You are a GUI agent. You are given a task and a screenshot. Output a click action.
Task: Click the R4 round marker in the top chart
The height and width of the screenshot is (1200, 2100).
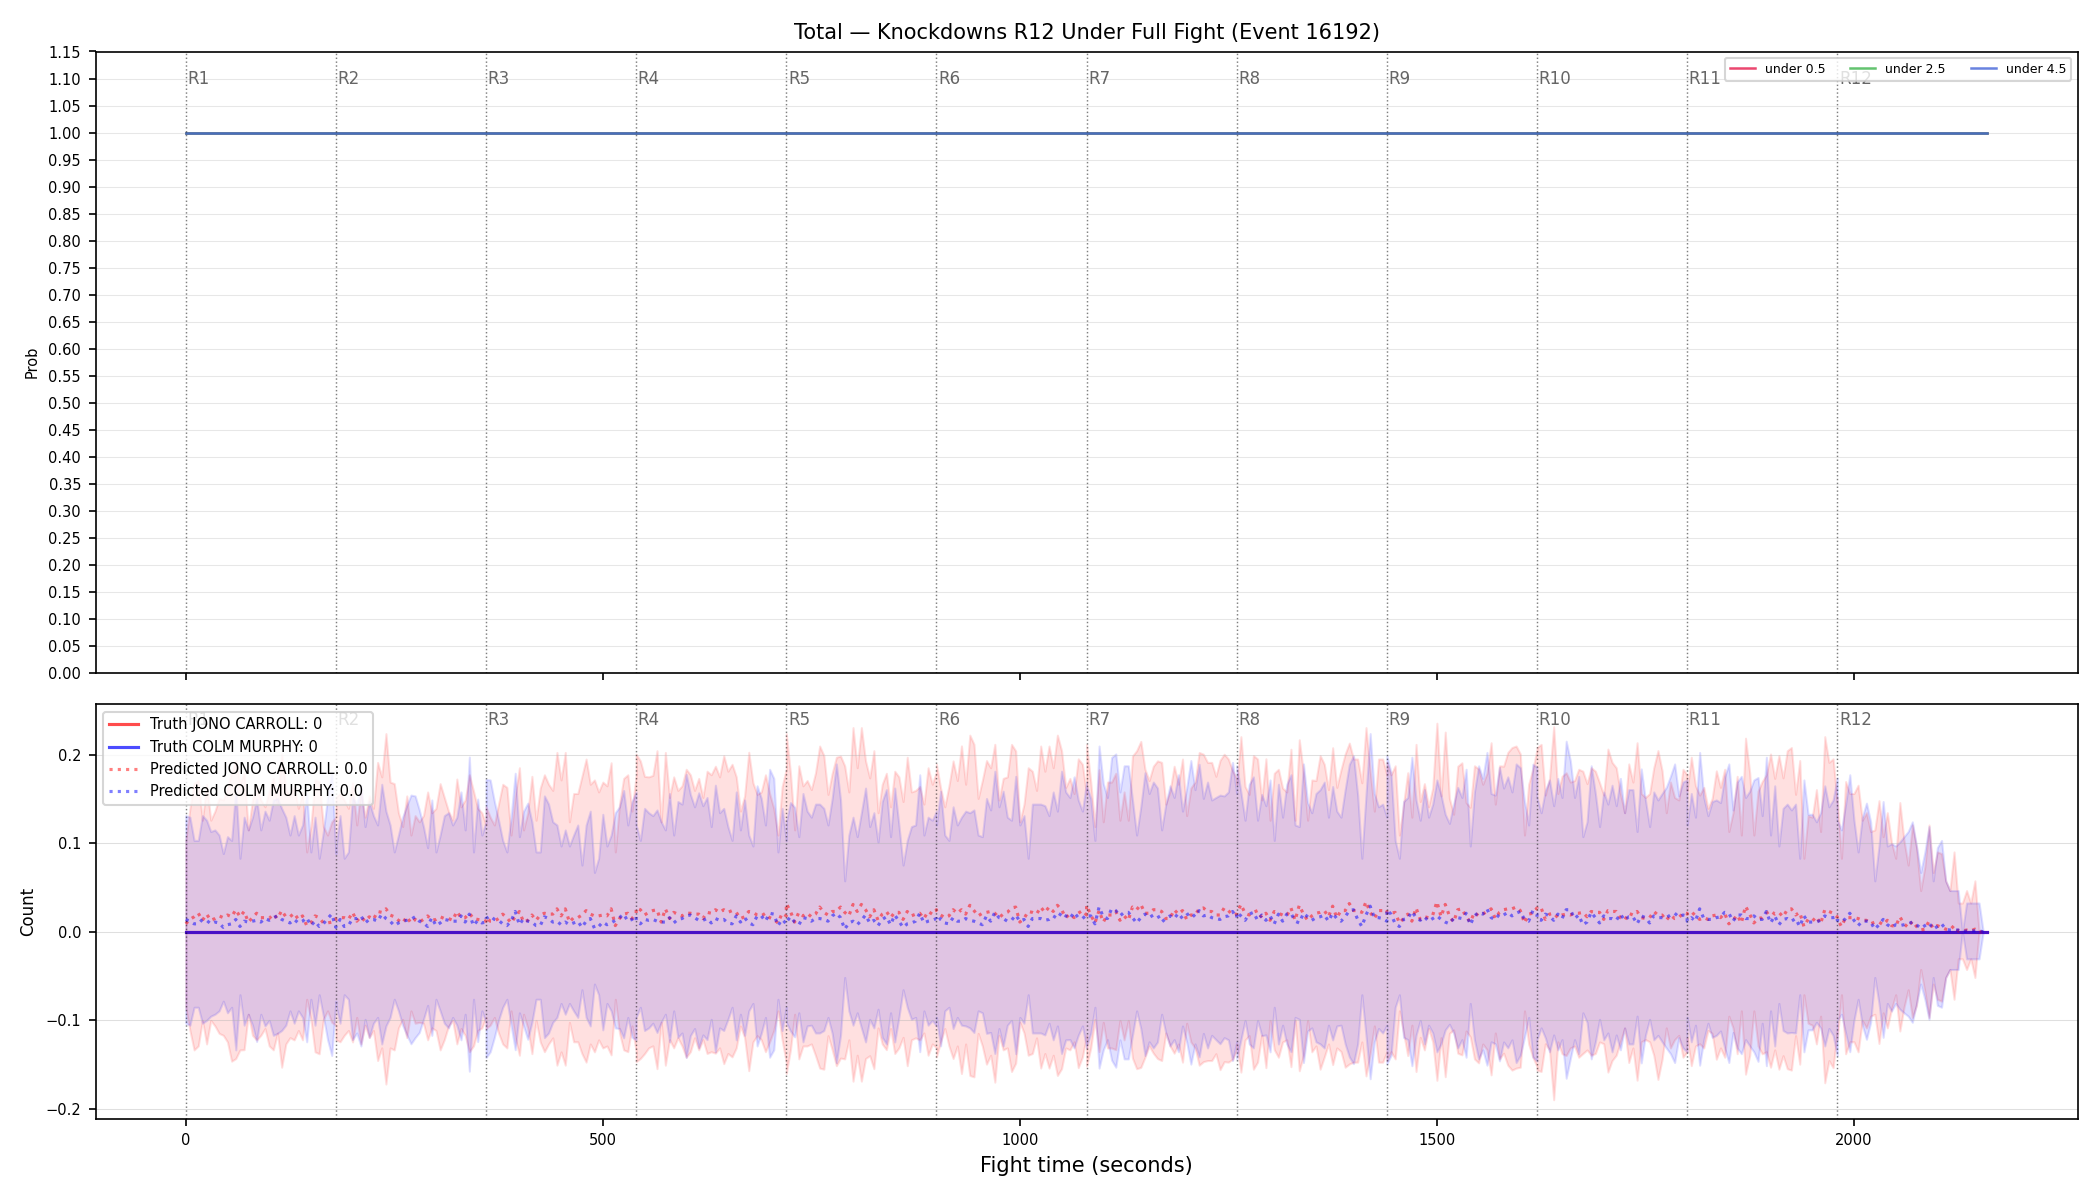(x=648, y=78)
